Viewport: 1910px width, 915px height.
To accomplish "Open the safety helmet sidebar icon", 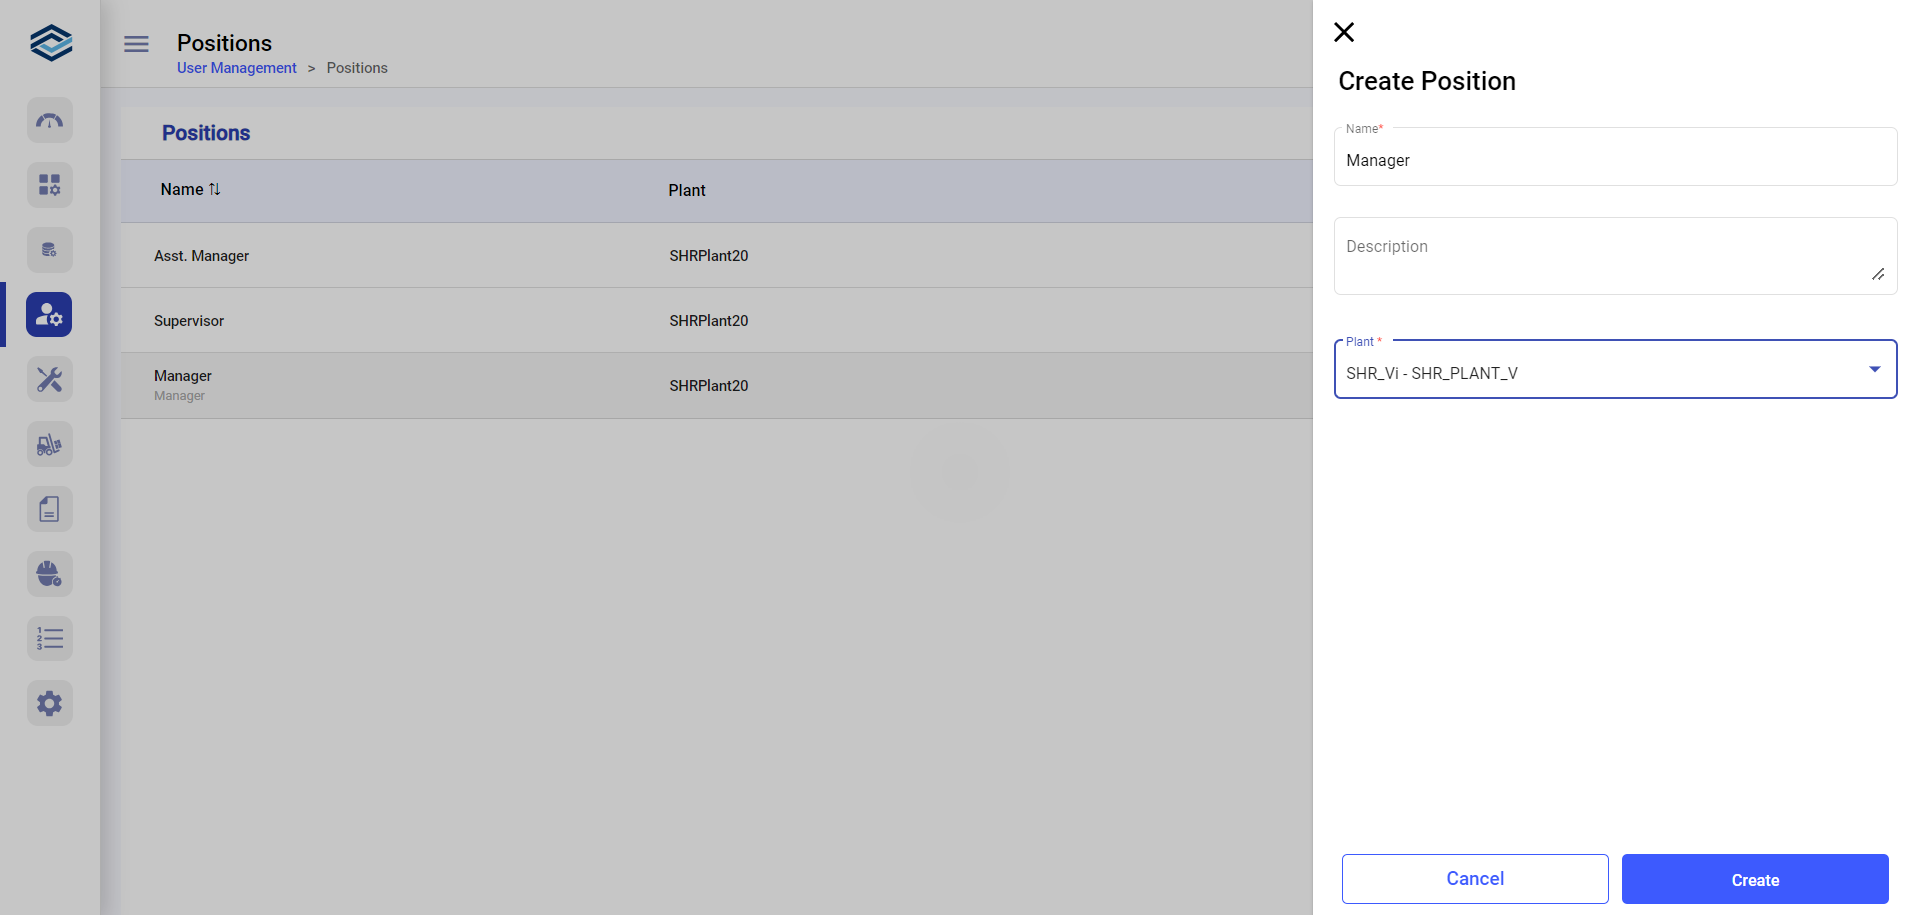I will pos(50,574).
